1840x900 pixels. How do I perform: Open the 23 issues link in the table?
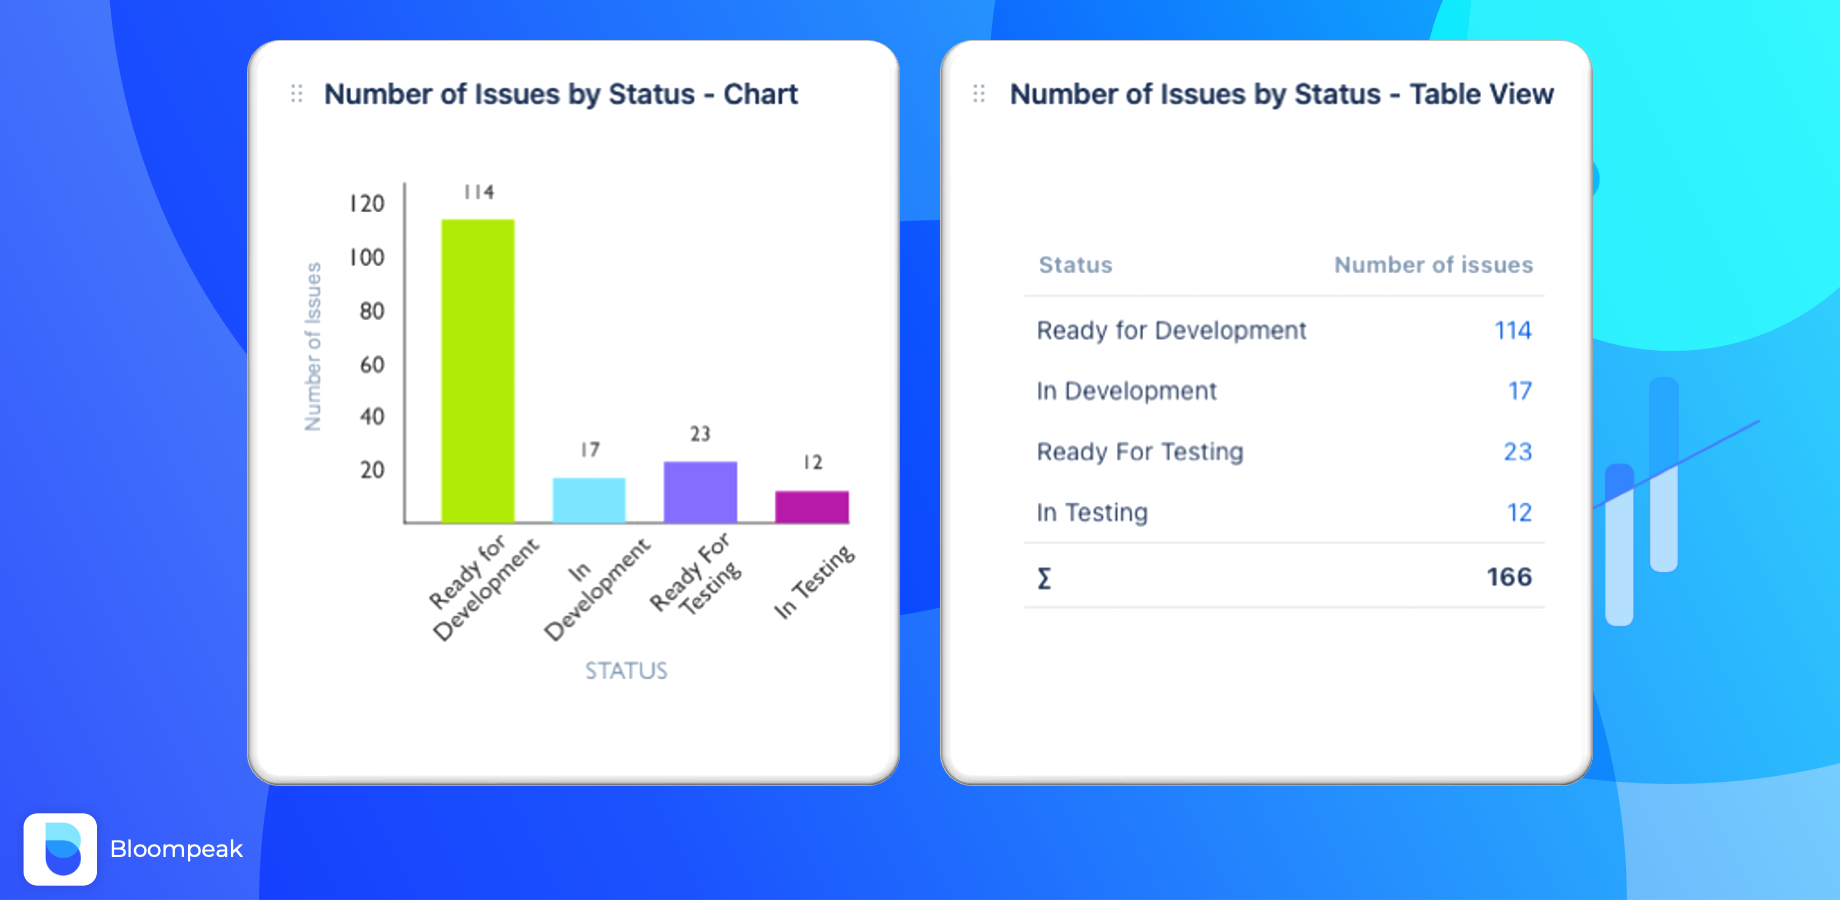1517,452
